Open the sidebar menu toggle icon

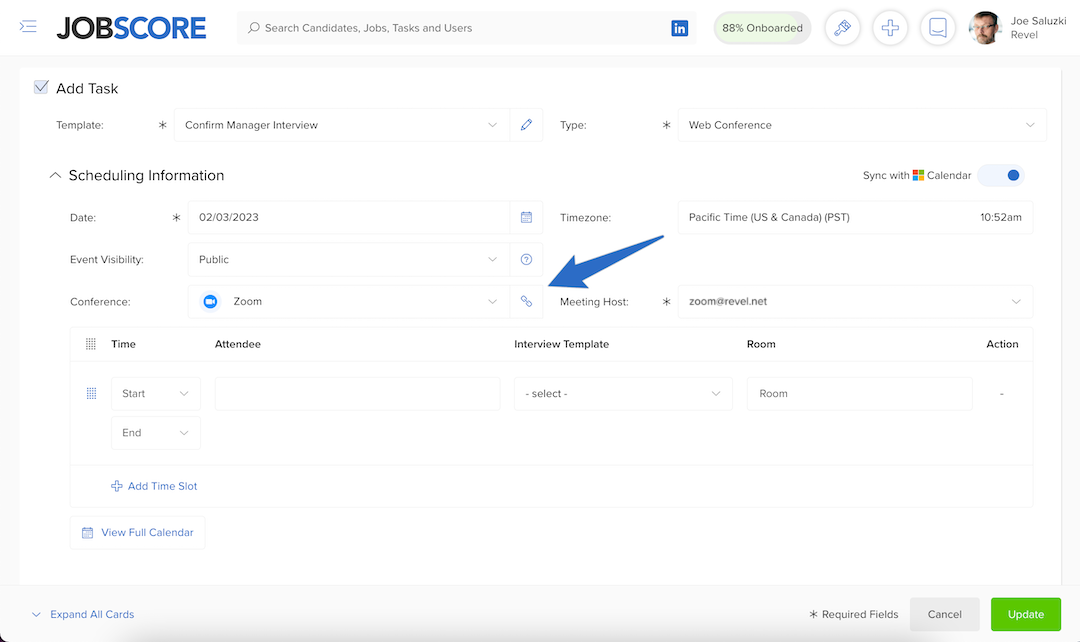28,27
